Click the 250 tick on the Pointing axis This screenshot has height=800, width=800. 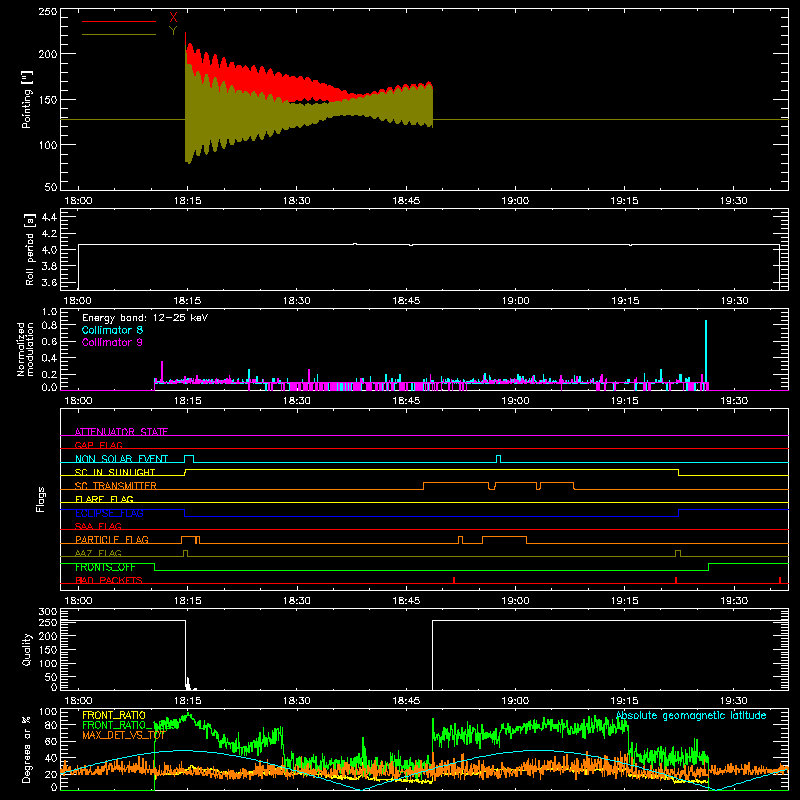[x=47, y=11]
